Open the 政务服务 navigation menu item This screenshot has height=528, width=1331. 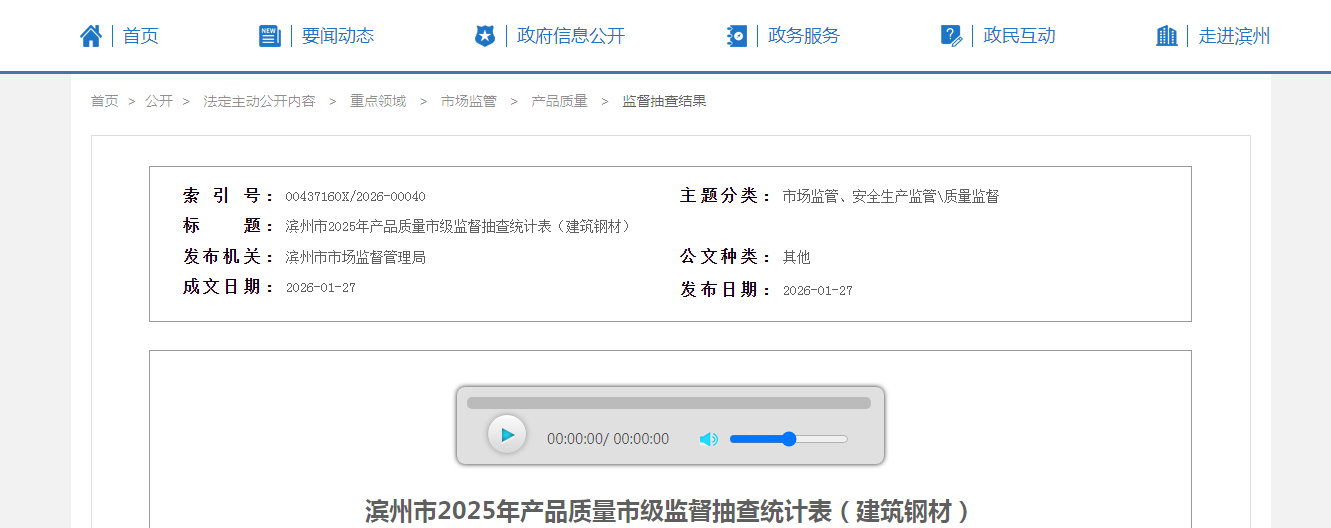coord(804,36)
